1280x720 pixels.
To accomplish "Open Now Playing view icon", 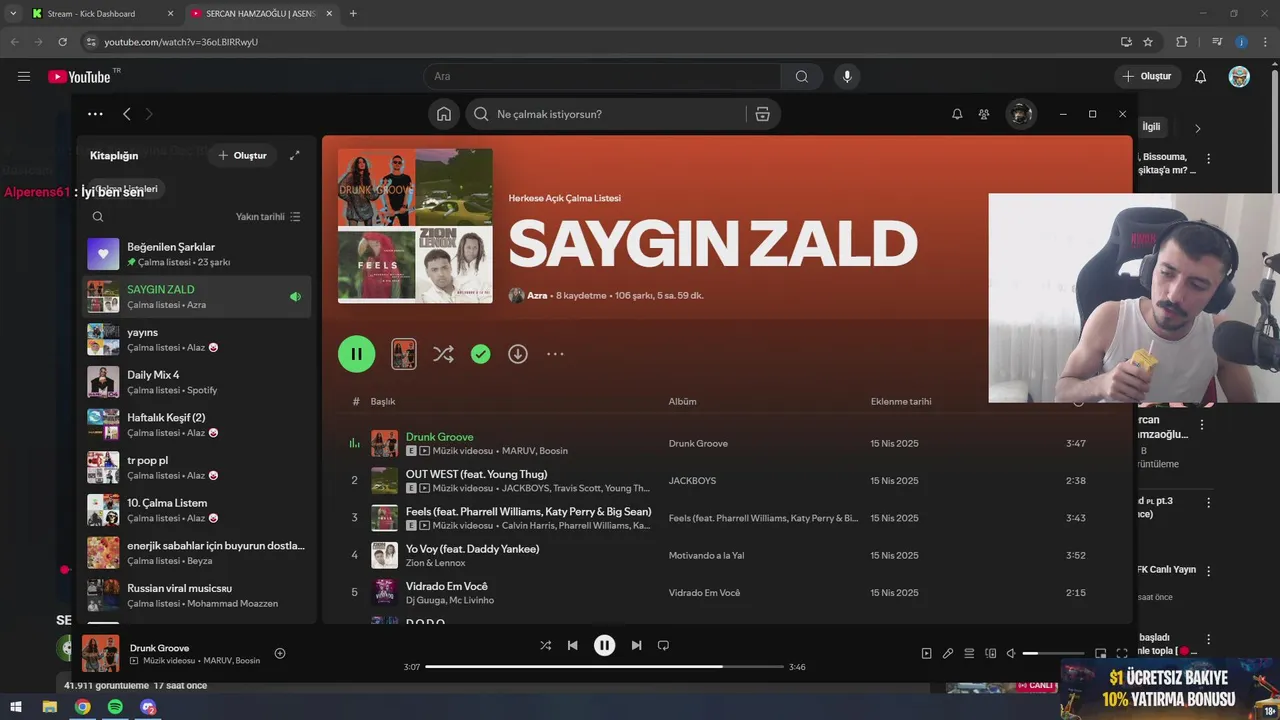I will [926, 653].
